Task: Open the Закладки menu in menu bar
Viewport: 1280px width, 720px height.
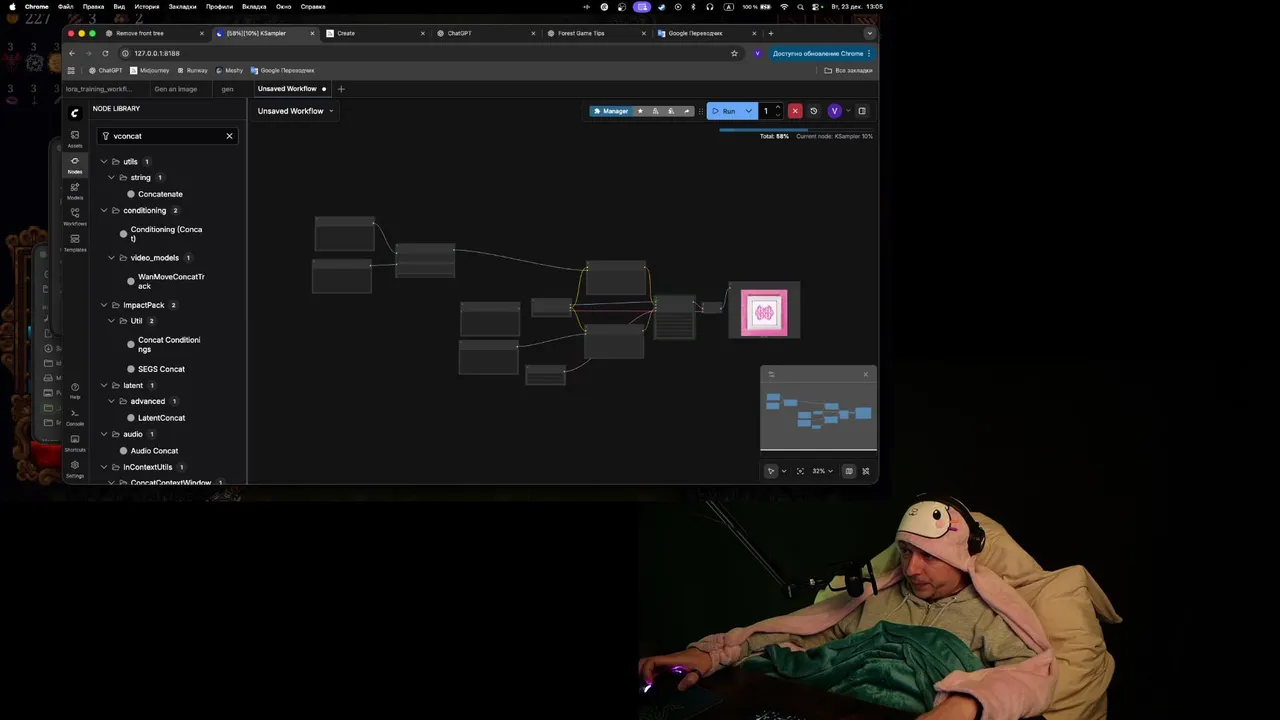Action: coord(182,6)
